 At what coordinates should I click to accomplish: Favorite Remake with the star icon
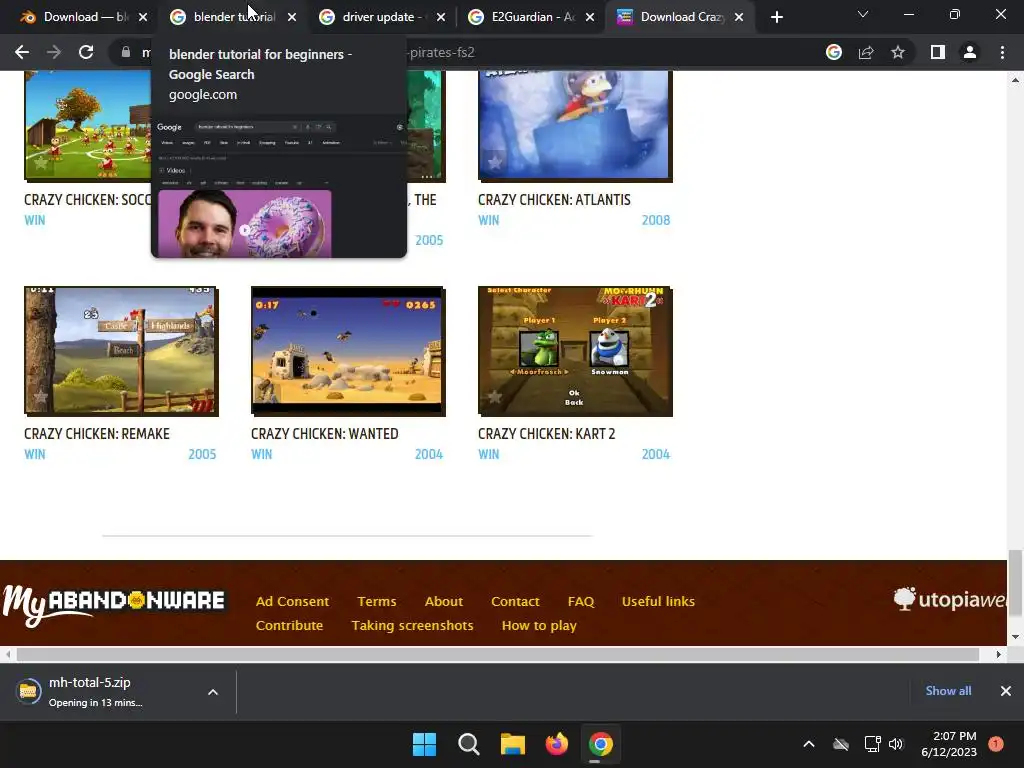click(x=40, y=397)
